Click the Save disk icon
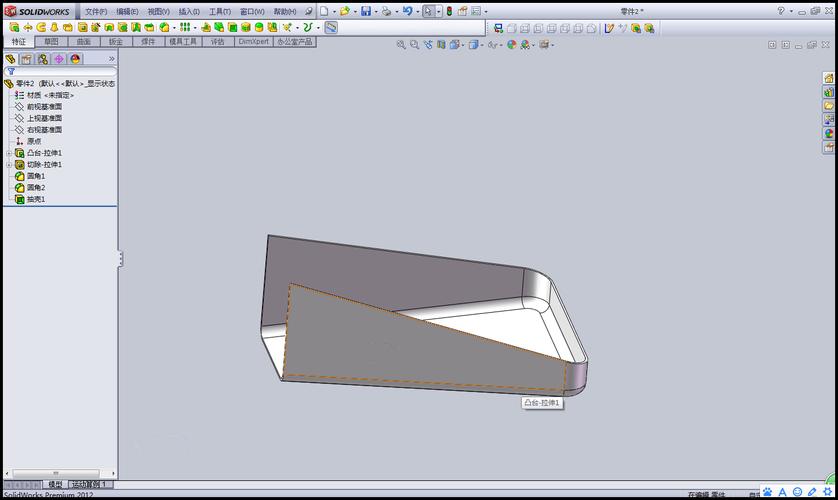Screen dimensions: 838x500 pos(366,11)
